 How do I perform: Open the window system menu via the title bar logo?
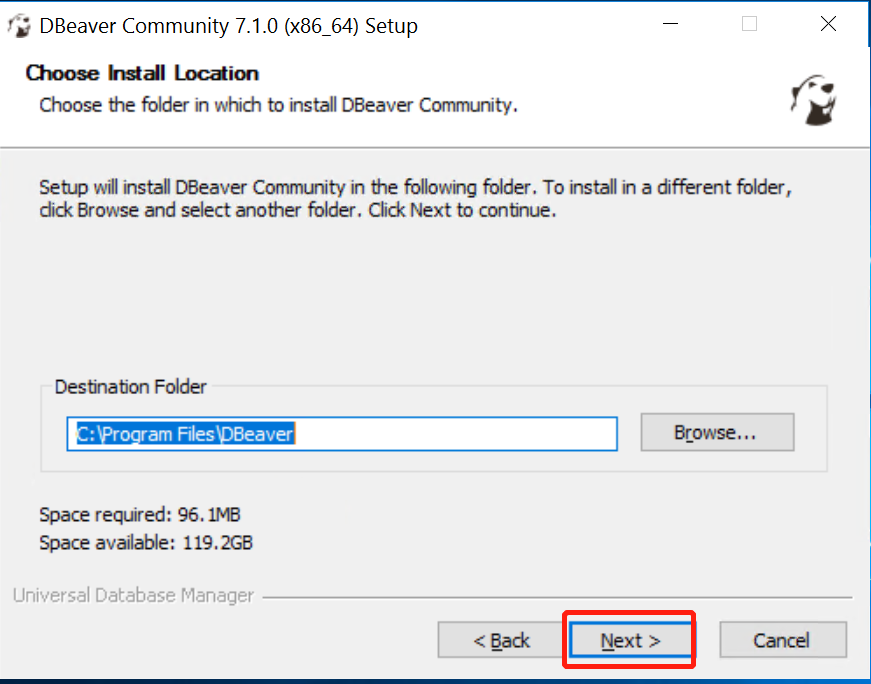[x=18, y=24]
